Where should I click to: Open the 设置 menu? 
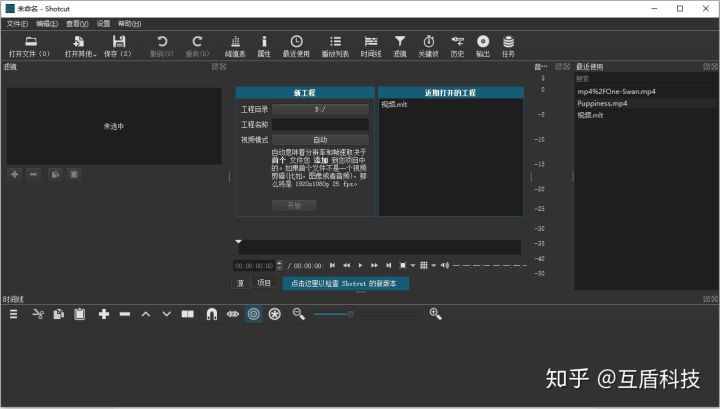tap(103, 23)
